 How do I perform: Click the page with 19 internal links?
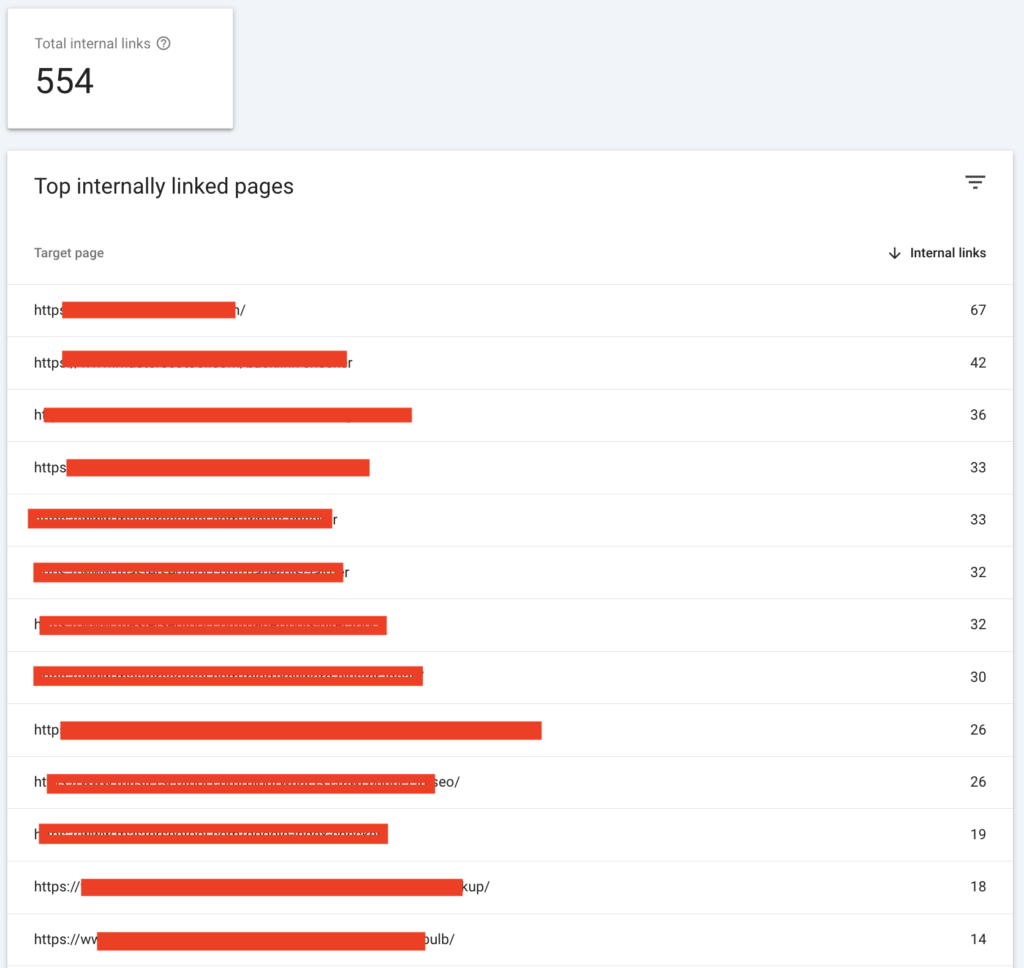[x=212, y=833]
